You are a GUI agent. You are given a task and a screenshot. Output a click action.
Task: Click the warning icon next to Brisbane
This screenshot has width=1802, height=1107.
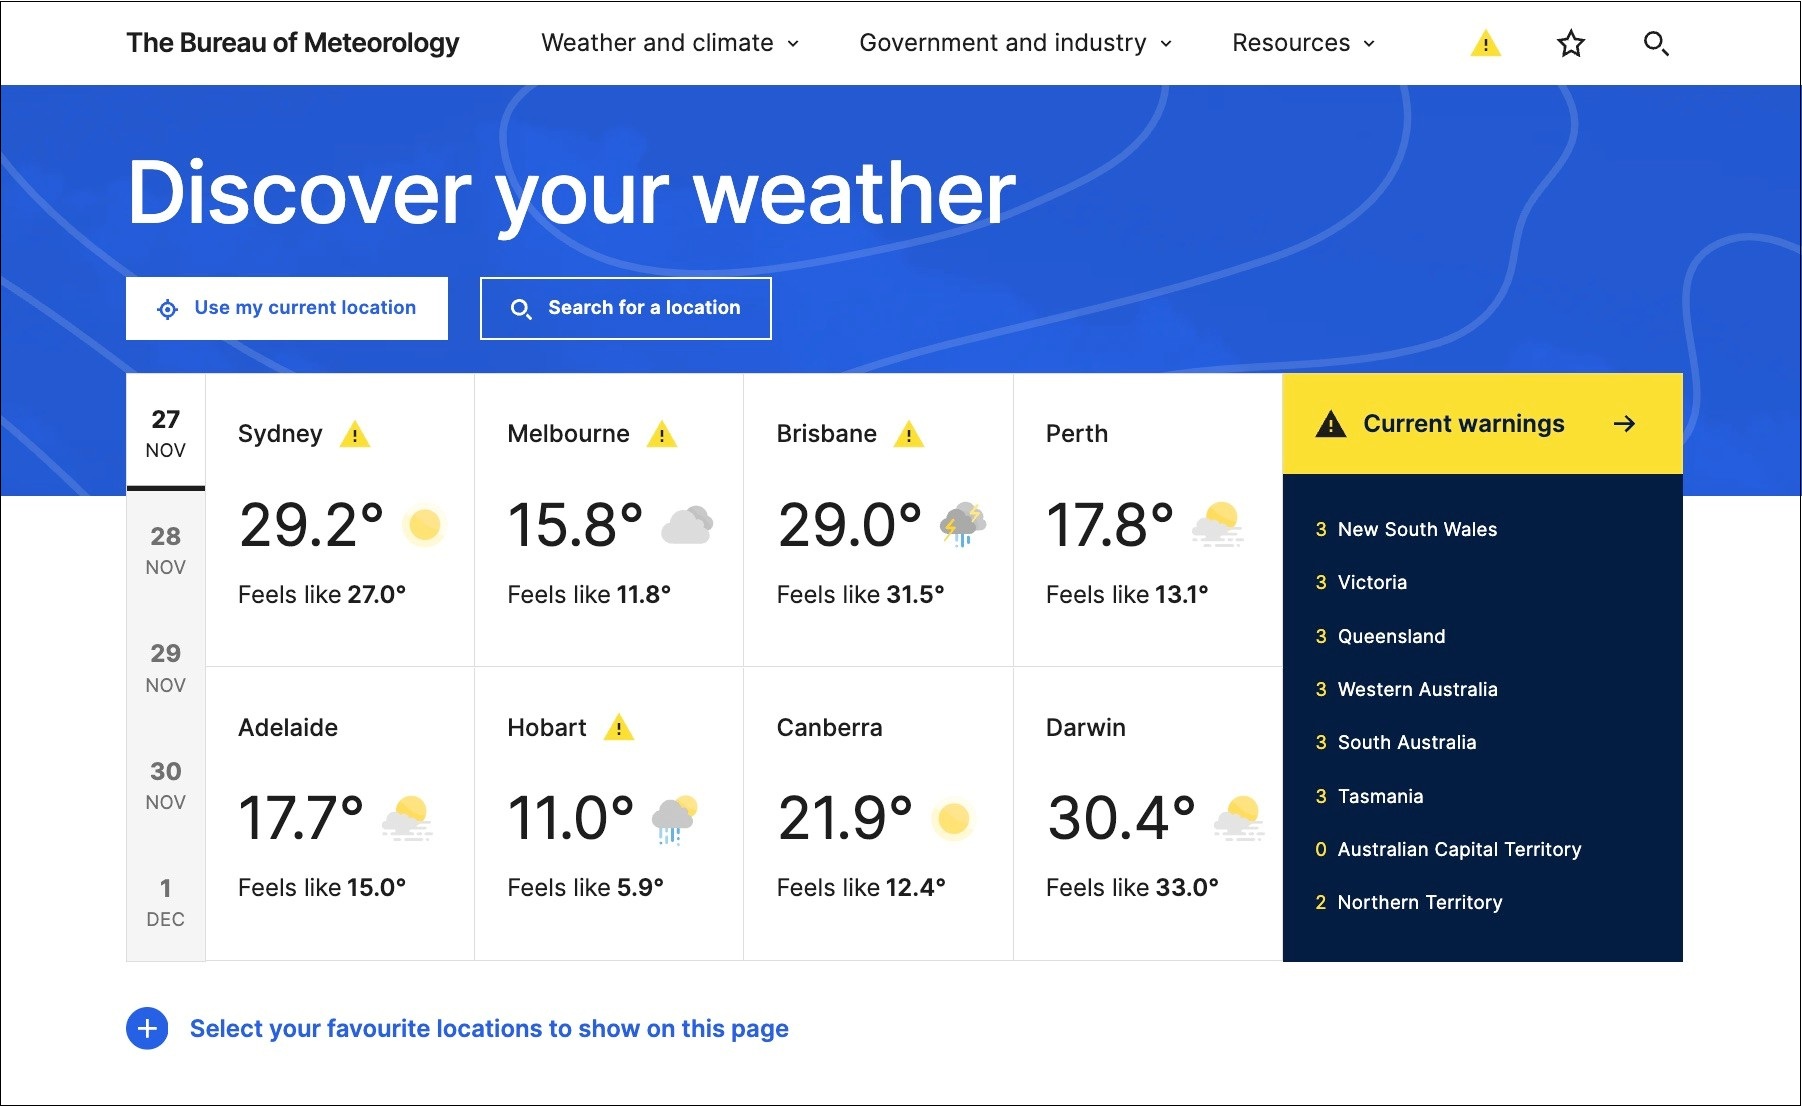[910, 434]
